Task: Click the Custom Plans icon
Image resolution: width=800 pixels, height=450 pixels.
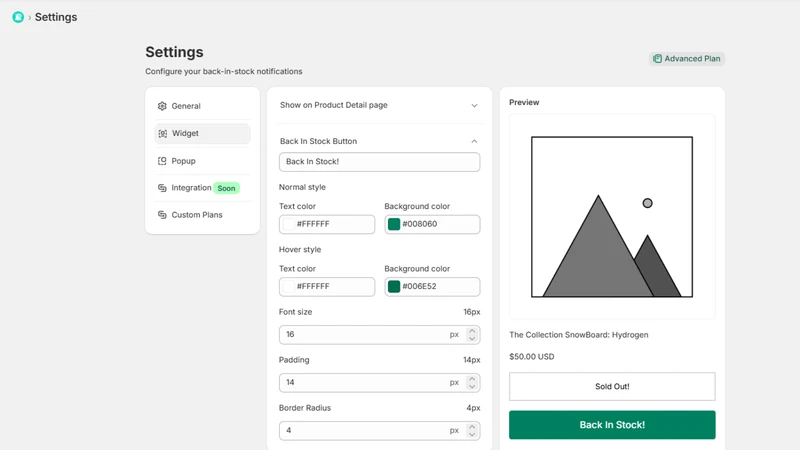Action: 162,215
